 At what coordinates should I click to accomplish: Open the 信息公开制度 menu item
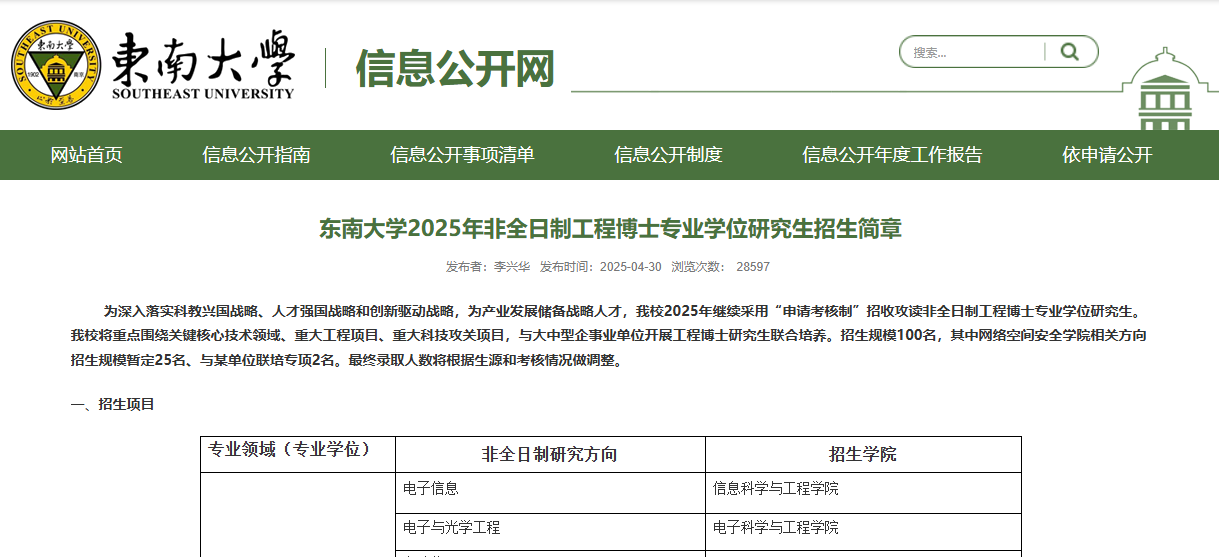(x=668, y=155)
